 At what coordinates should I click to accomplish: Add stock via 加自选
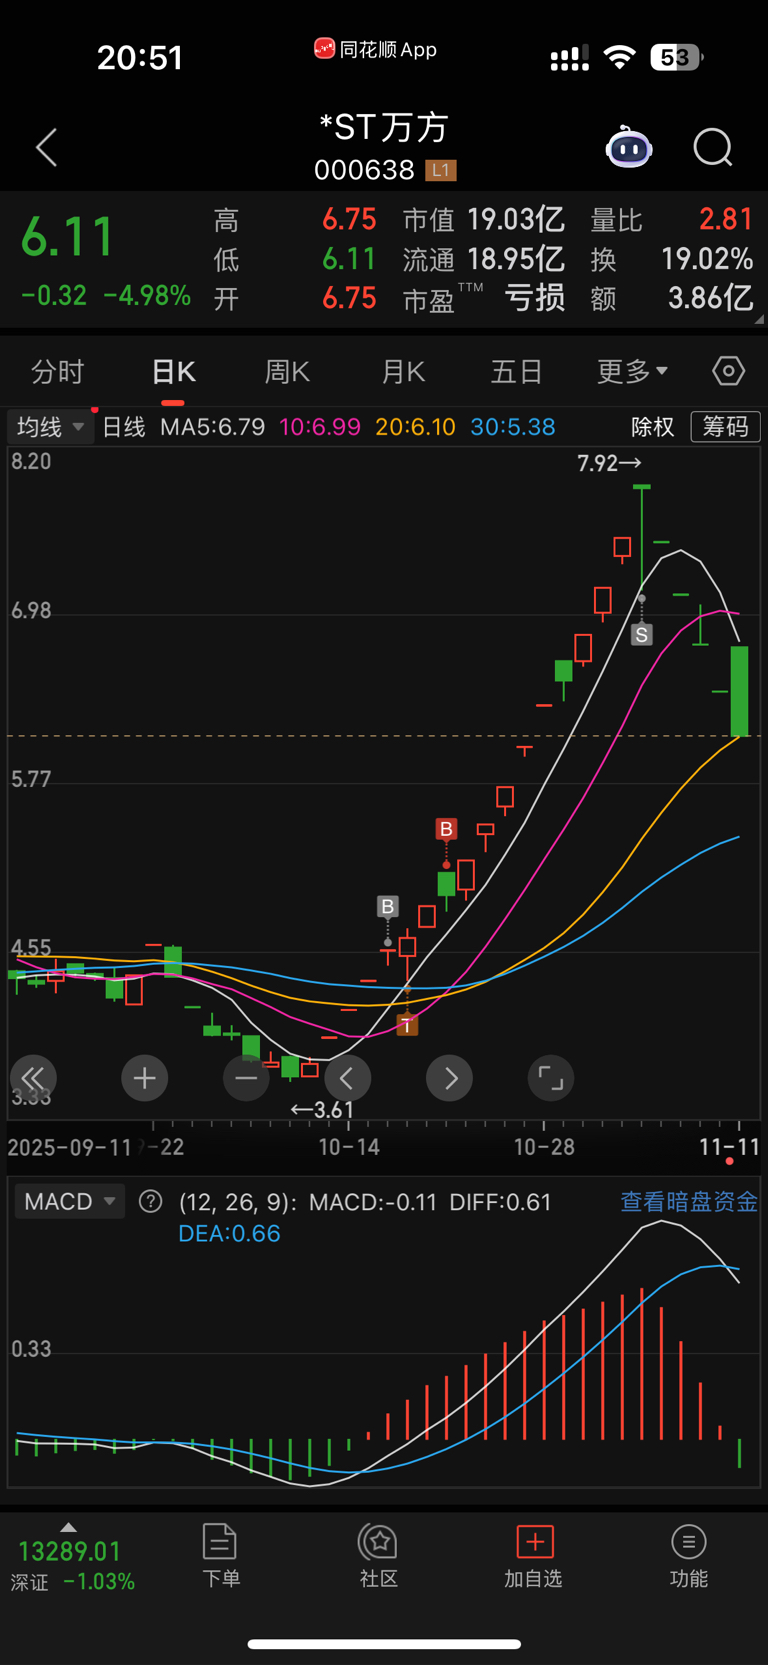click(534, 1556)
